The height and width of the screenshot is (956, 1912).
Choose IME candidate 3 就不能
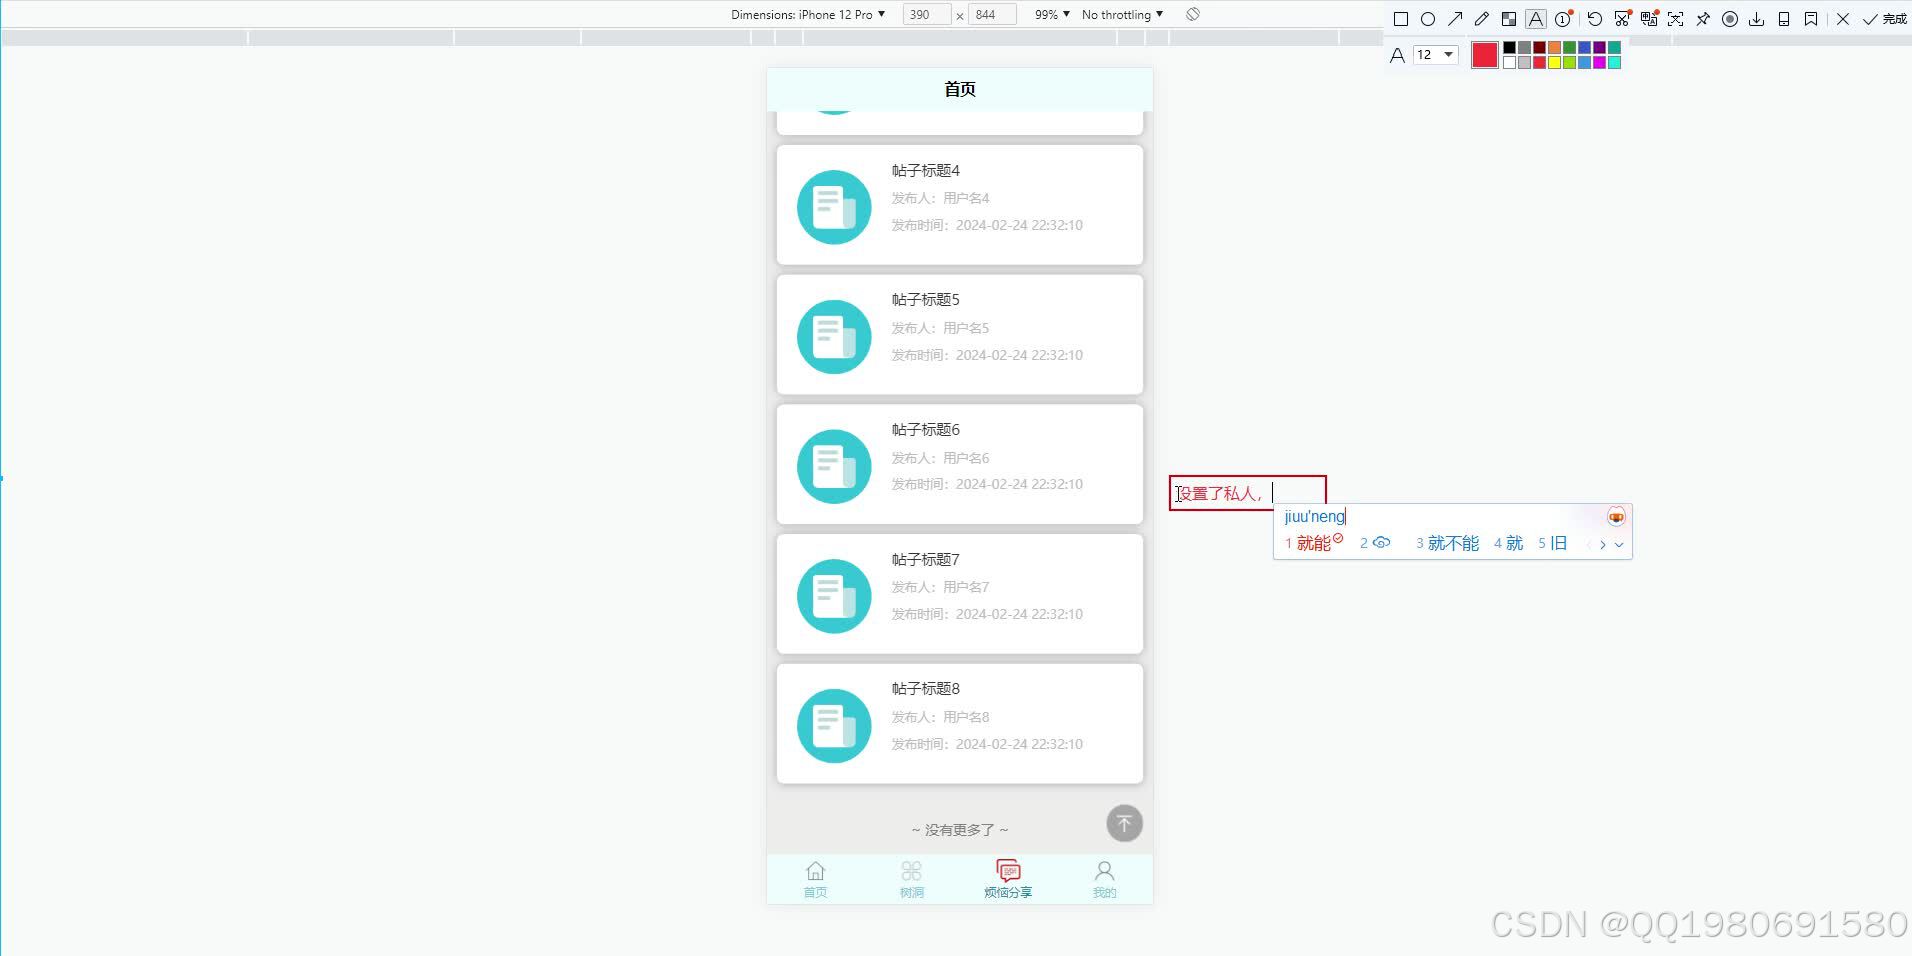pyautogui.click(x=1447, y=543)
